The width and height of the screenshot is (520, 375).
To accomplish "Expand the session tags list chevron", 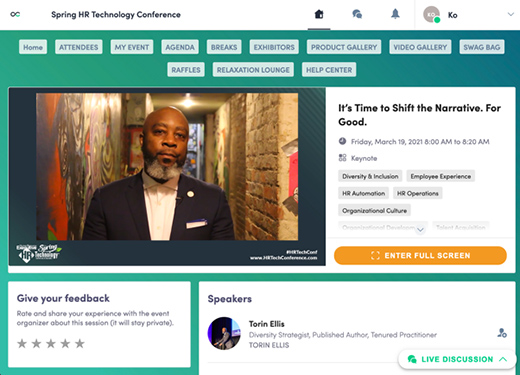I will (420, 230).
